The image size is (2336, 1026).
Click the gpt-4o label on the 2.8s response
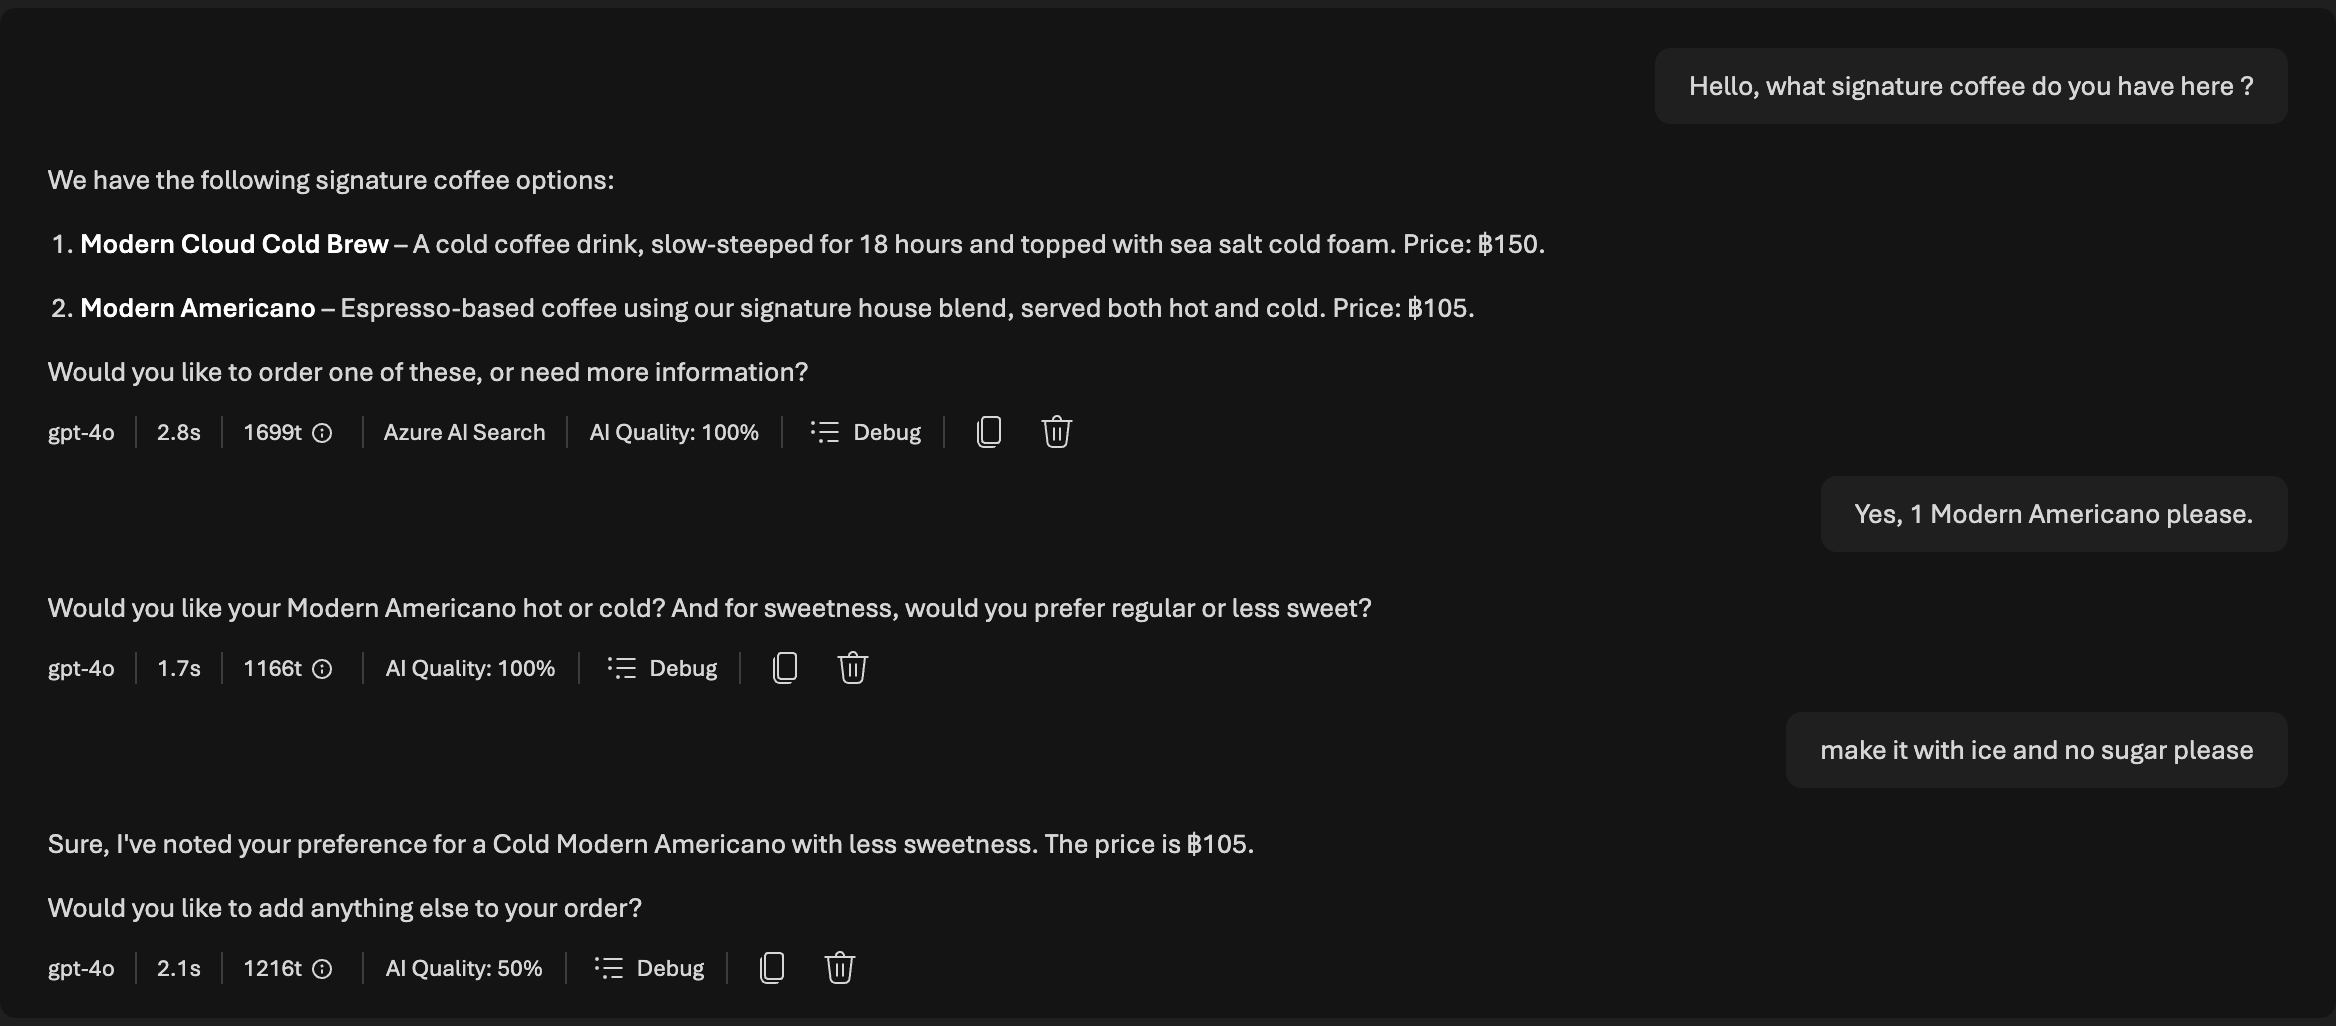pos(81,432)
